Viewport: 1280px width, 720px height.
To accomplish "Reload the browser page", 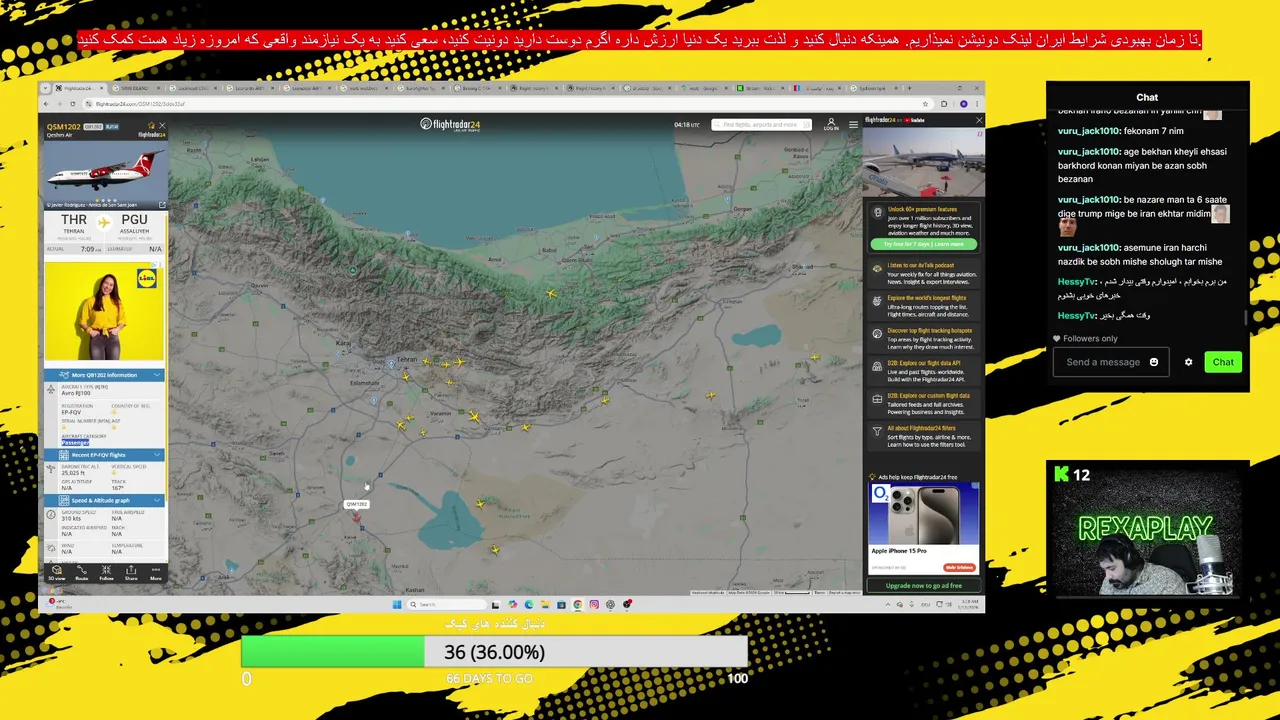I will click(72, 104).
